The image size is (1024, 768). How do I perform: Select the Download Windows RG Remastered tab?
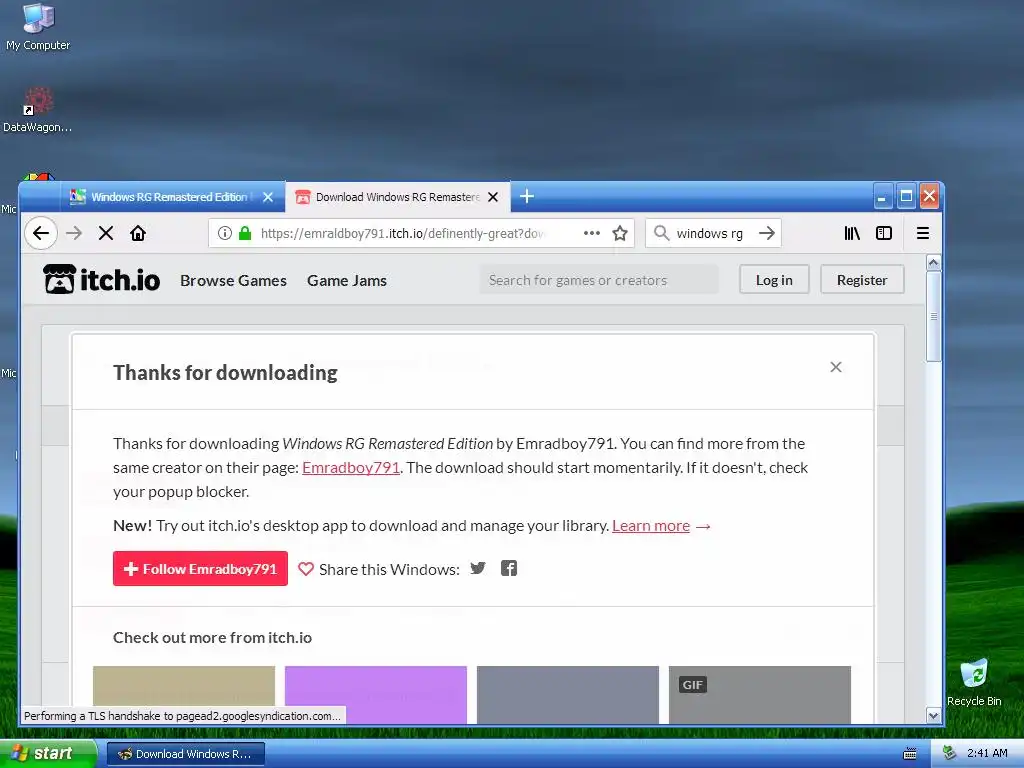pyautogui.click(x=398, y=197)
